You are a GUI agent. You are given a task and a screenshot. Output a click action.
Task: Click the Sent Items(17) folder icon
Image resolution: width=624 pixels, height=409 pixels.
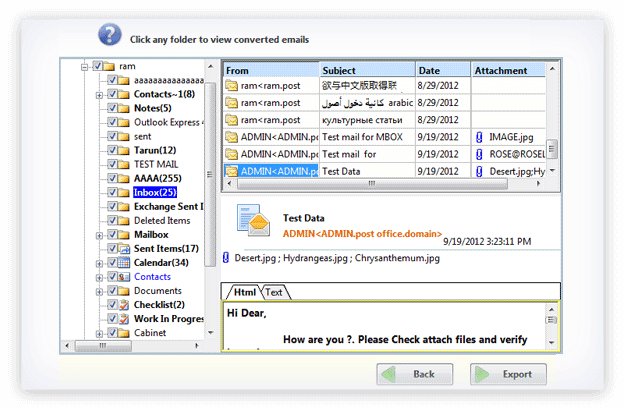(124, 249)
